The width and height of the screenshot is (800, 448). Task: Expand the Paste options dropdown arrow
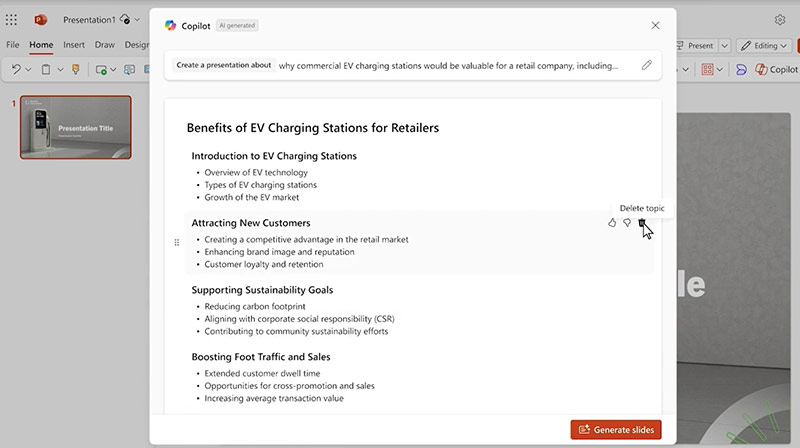click(x=60, y=69)
